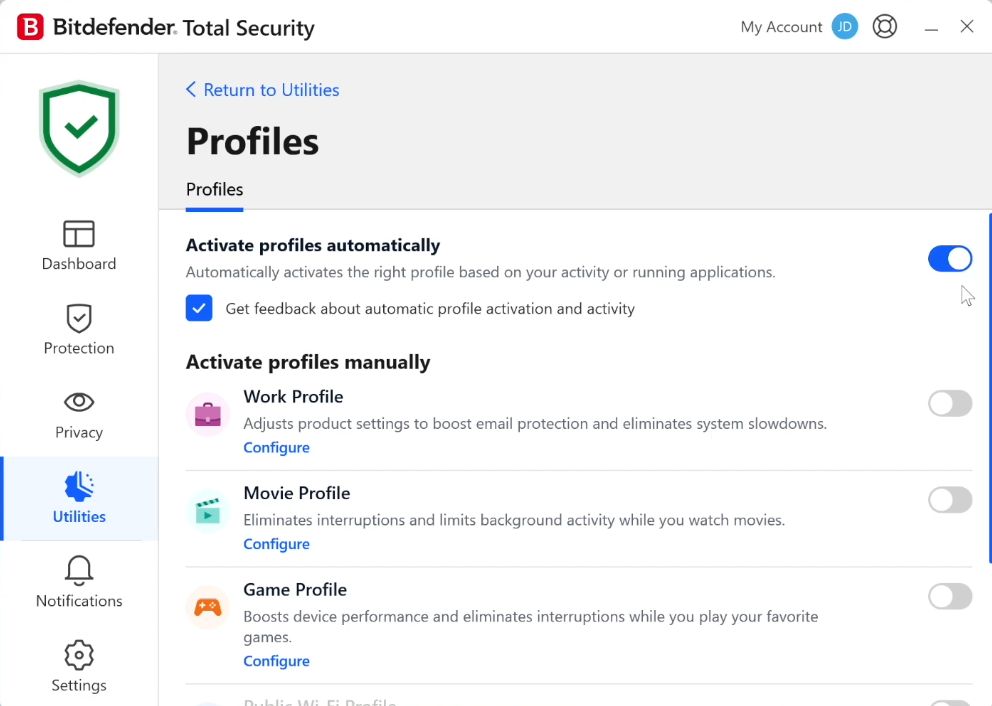Disable Activate profiles automatically toggle
This screenshot has height=706, width=992.
click(x=949, y=259)
